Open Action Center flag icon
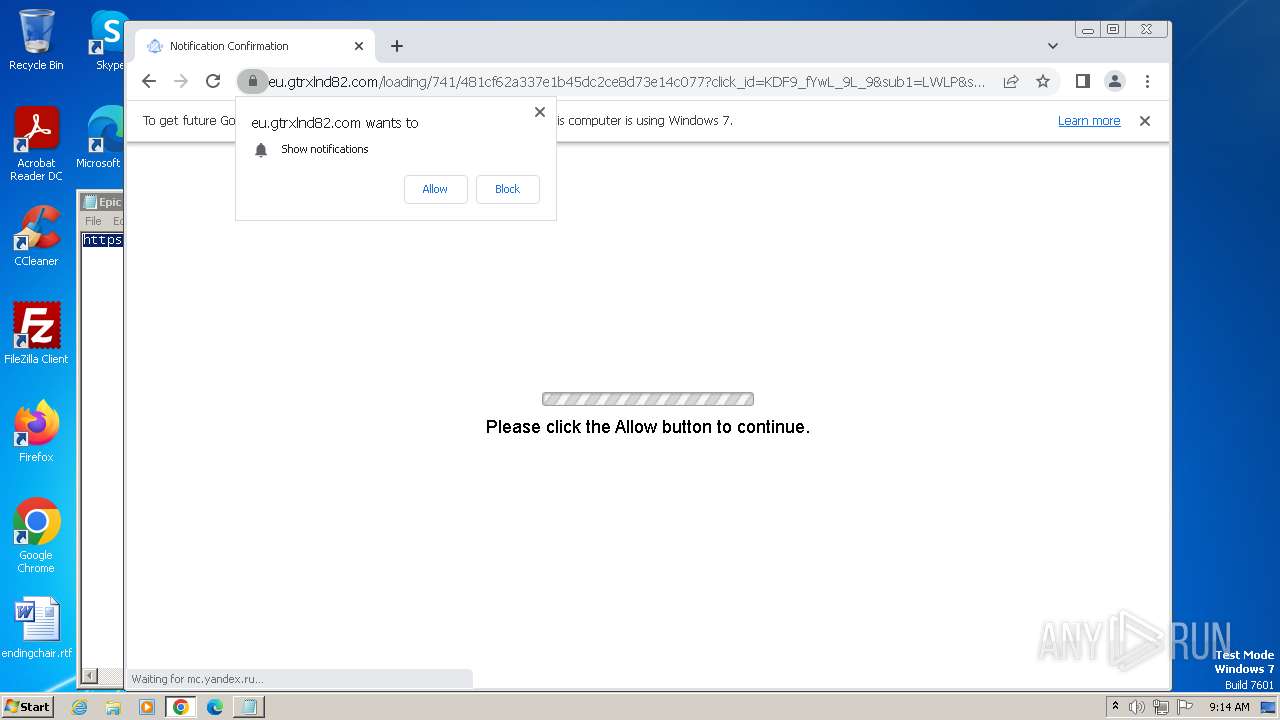Screen dimensions: 1280x720 pyautogui.click(x=1183, y=707)
